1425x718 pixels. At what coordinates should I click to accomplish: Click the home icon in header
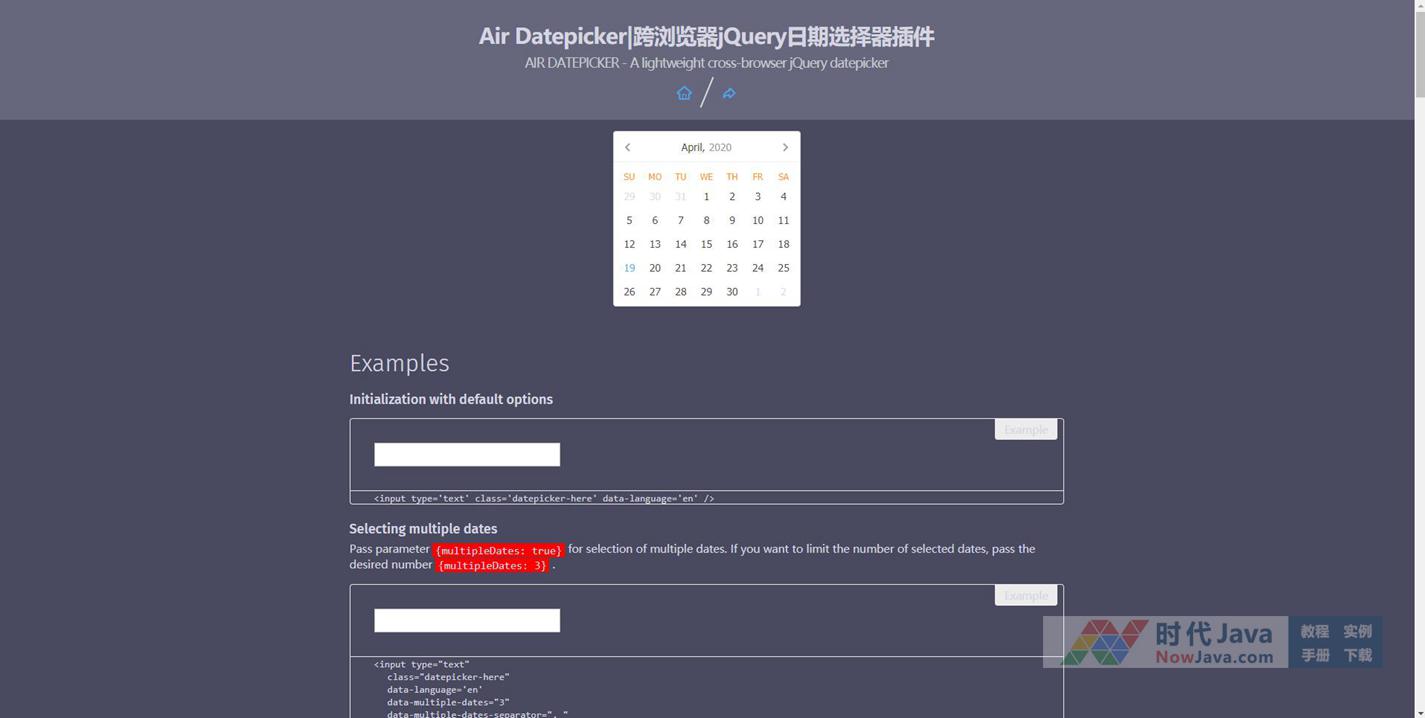[x=684, y=93]
